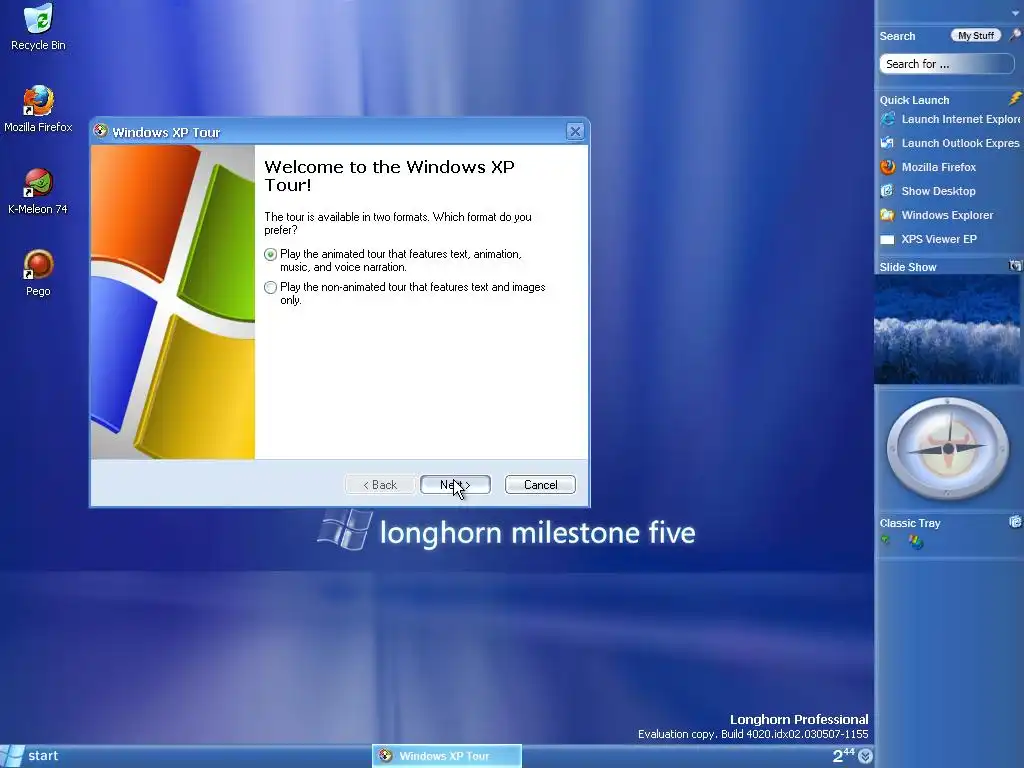Open XPS Viewer EP from Quick Launch

[929, 239]
